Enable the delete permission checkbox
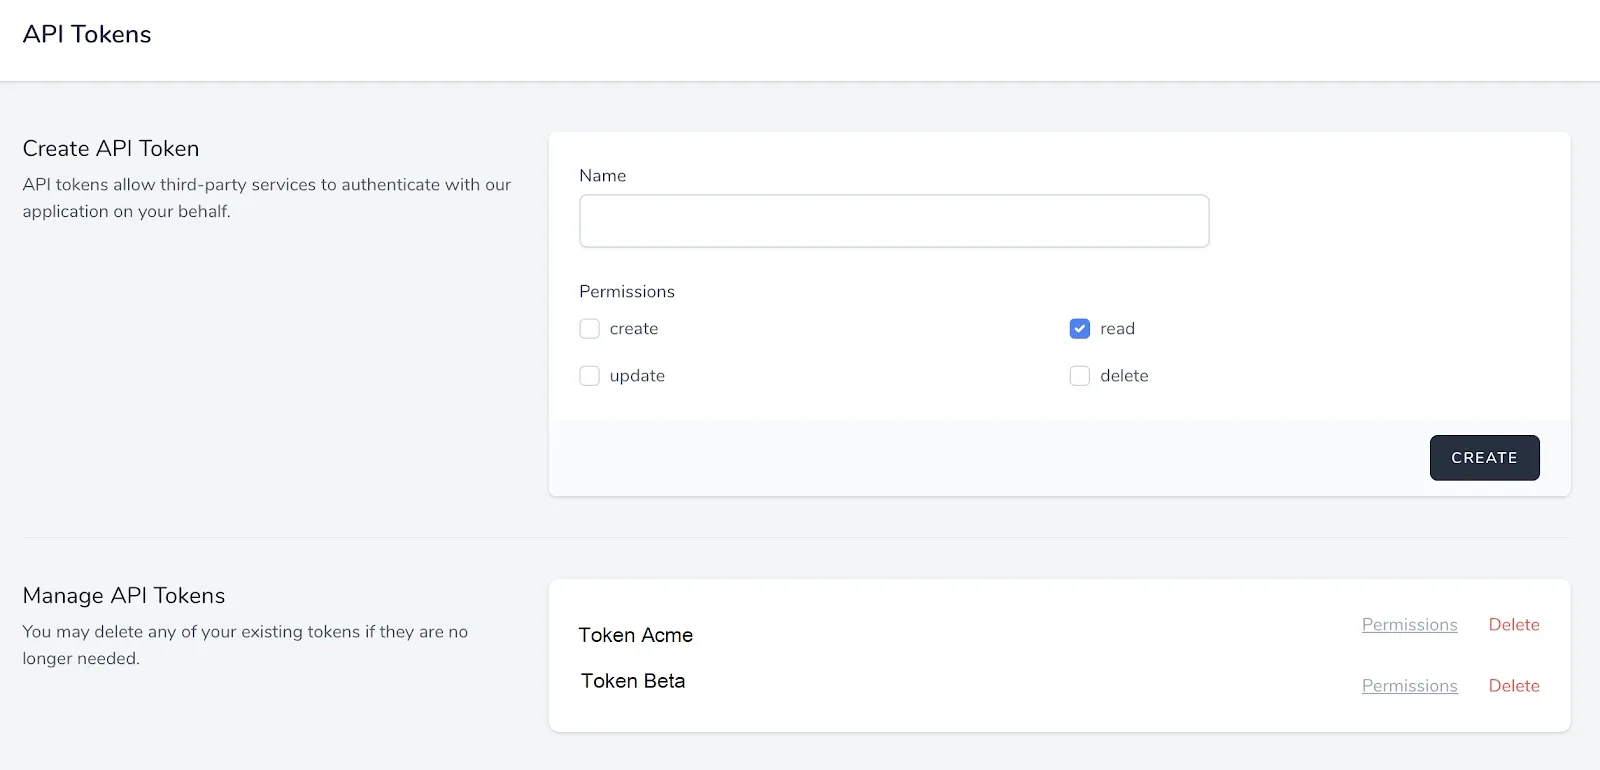 1080,376
